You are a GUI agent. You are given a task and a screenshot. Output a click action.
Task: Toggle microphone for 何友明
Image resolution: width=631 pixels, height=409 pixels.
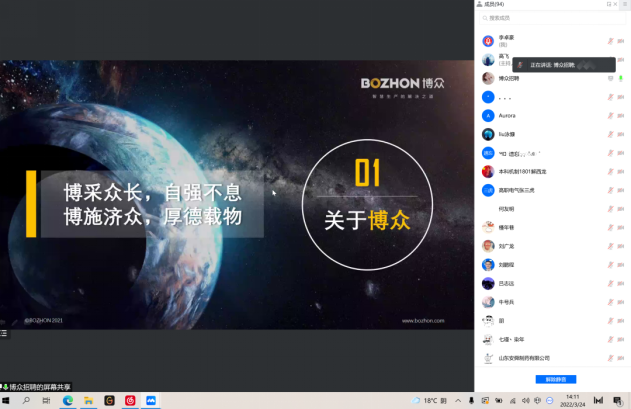610,209
